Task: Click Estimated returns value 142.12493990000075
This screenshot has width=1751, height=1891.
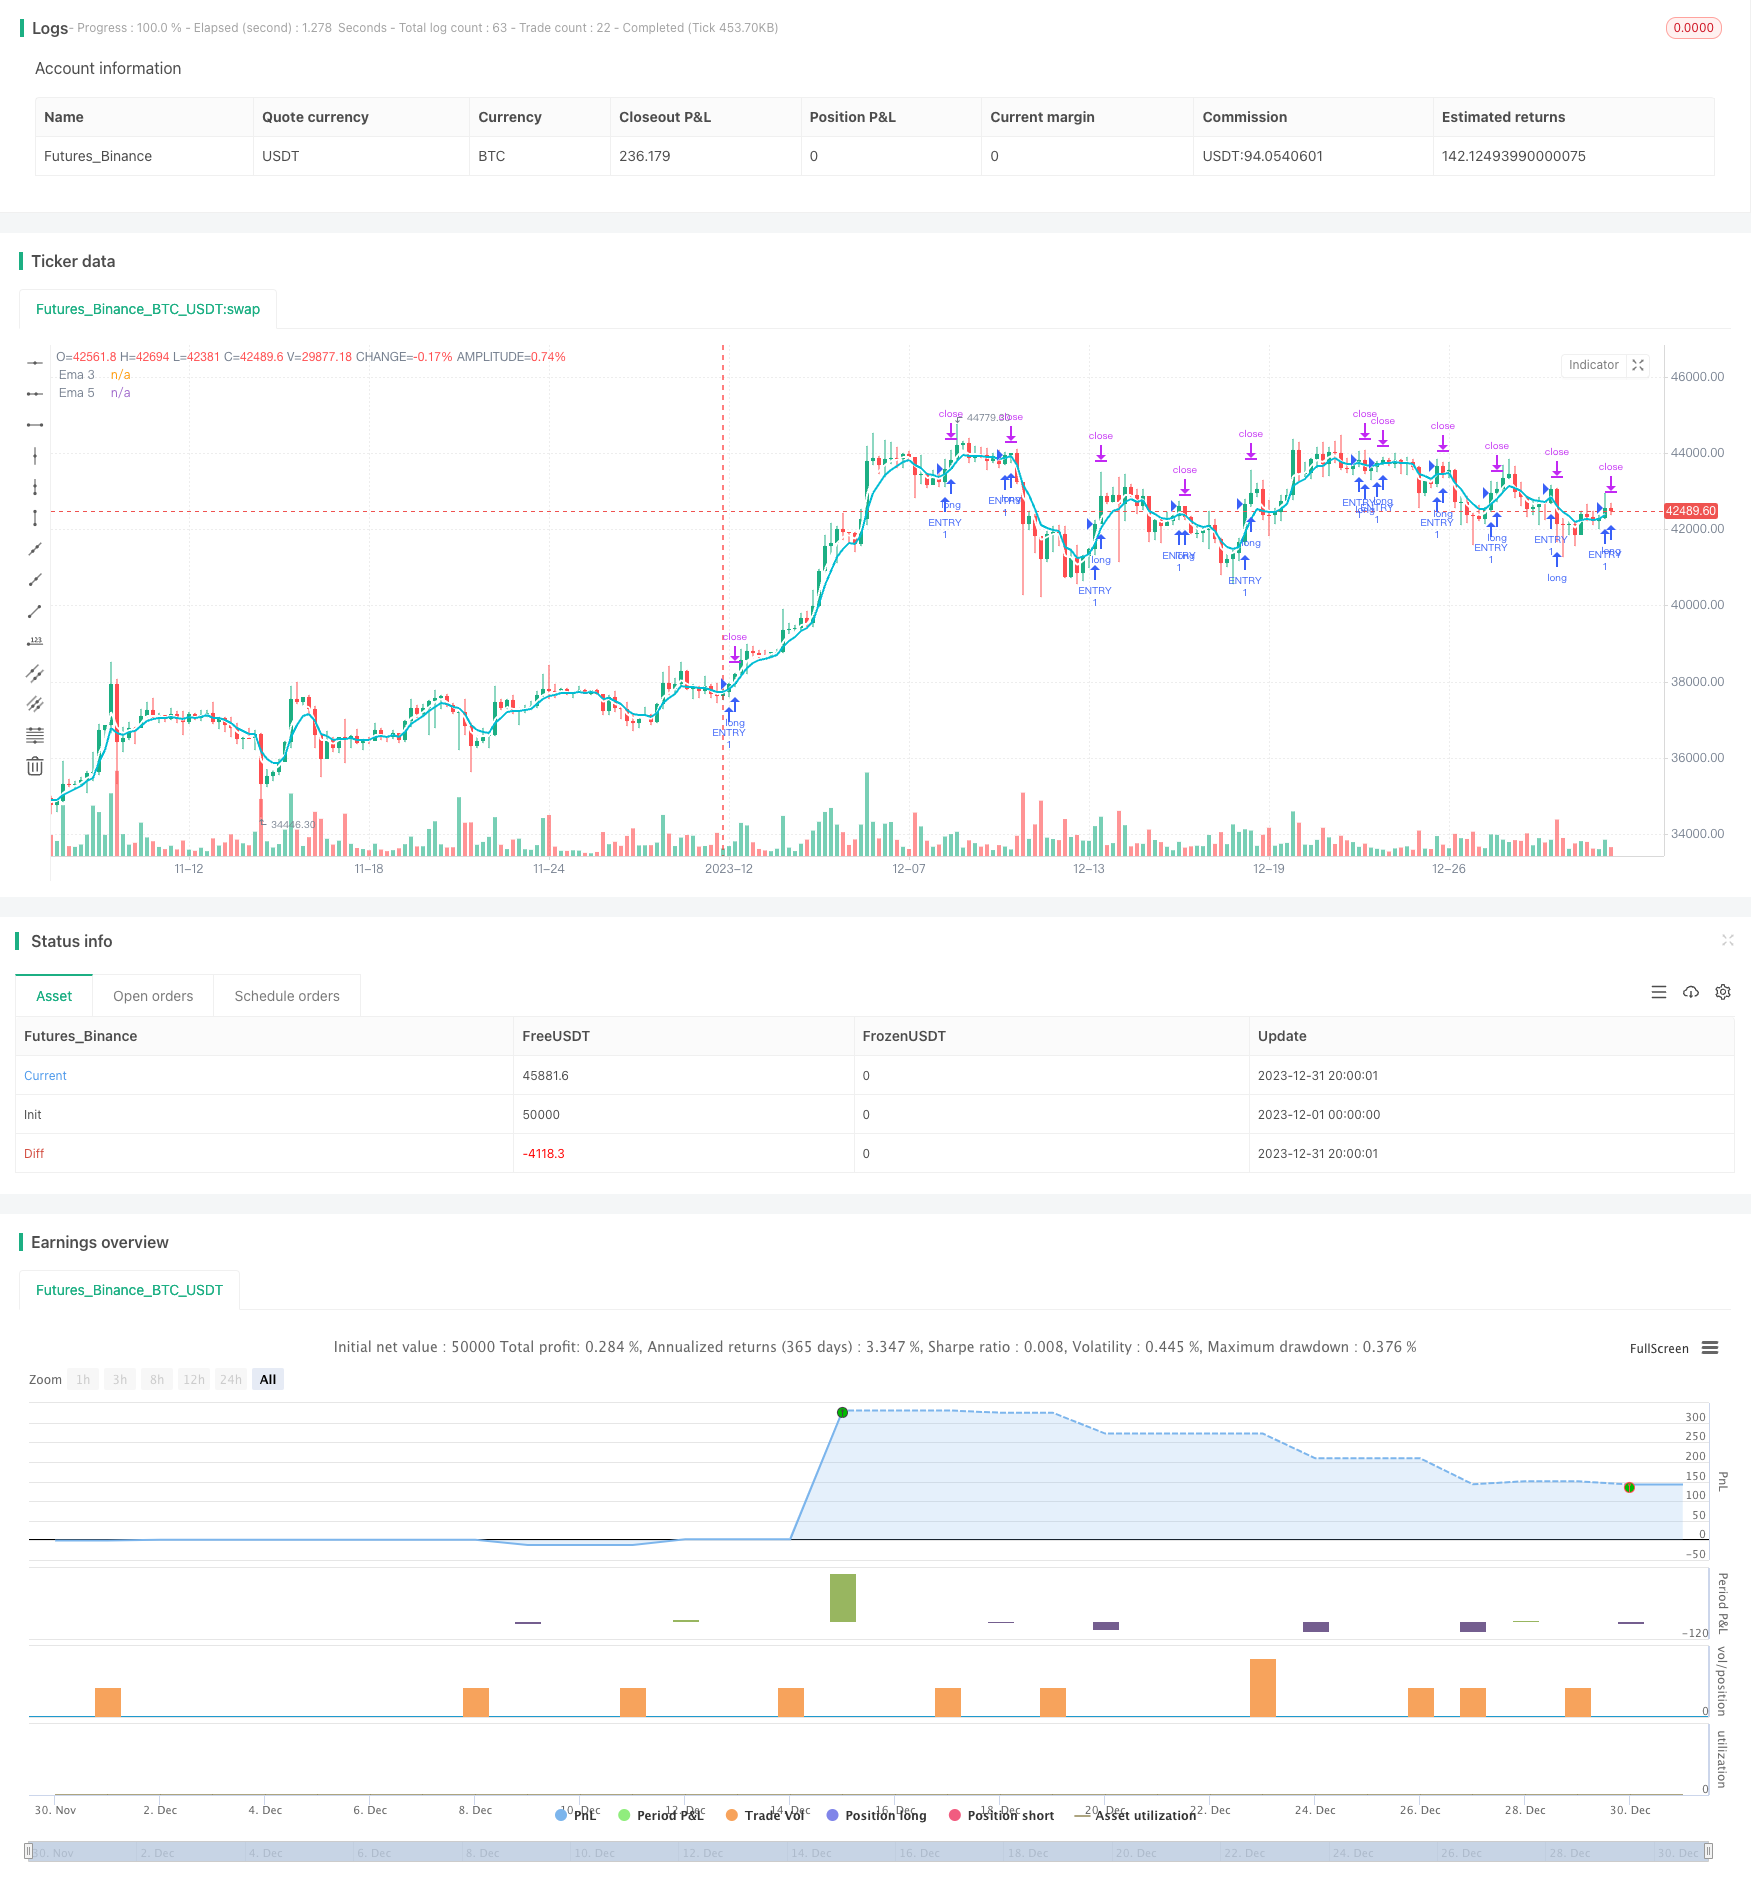Action: 1513,156
